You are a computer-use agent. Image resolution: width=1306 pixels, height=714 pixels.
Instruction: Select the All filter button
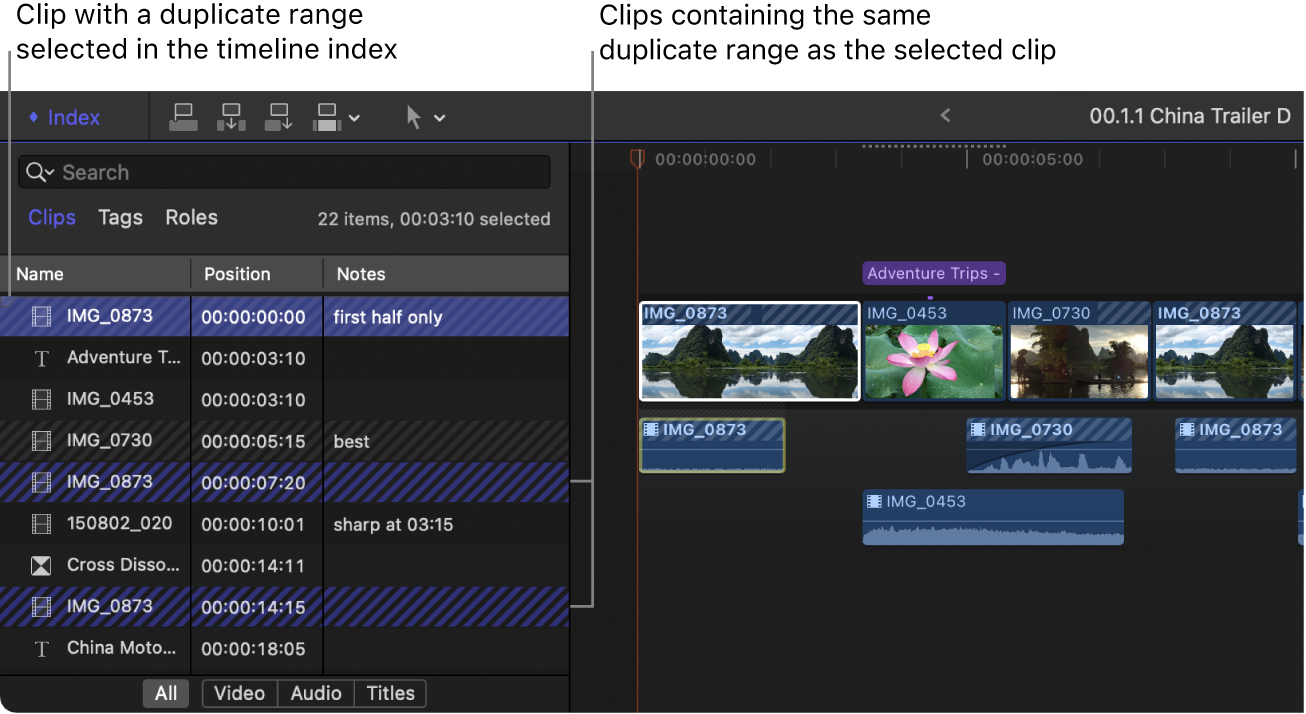[165, 693]
